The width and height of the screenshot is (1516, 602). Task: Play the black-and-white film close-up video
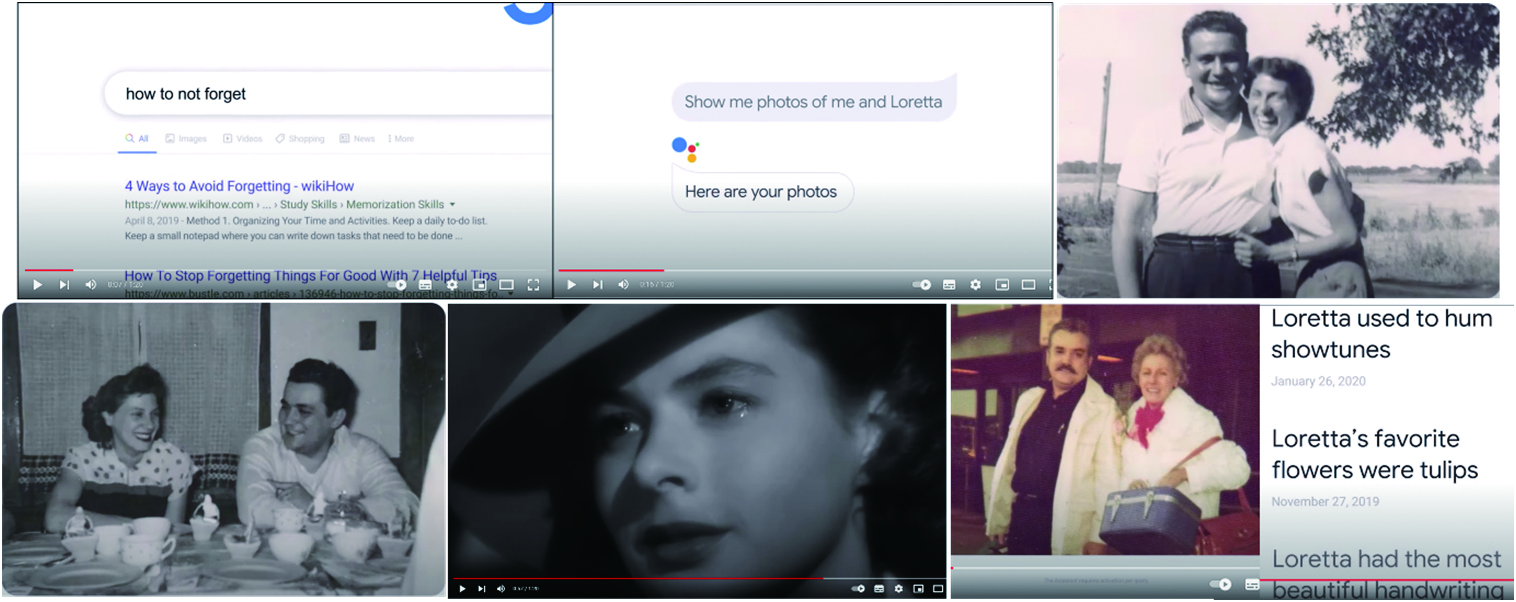point(462,588)
